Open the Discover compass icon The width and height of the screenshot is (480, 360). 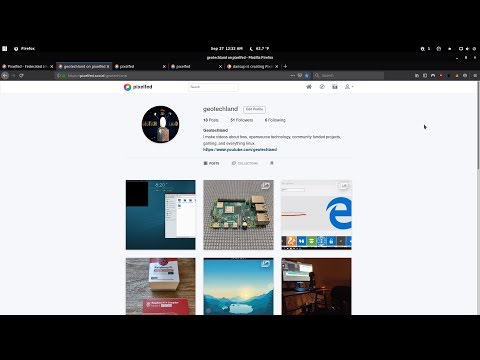tap(322, 87)
